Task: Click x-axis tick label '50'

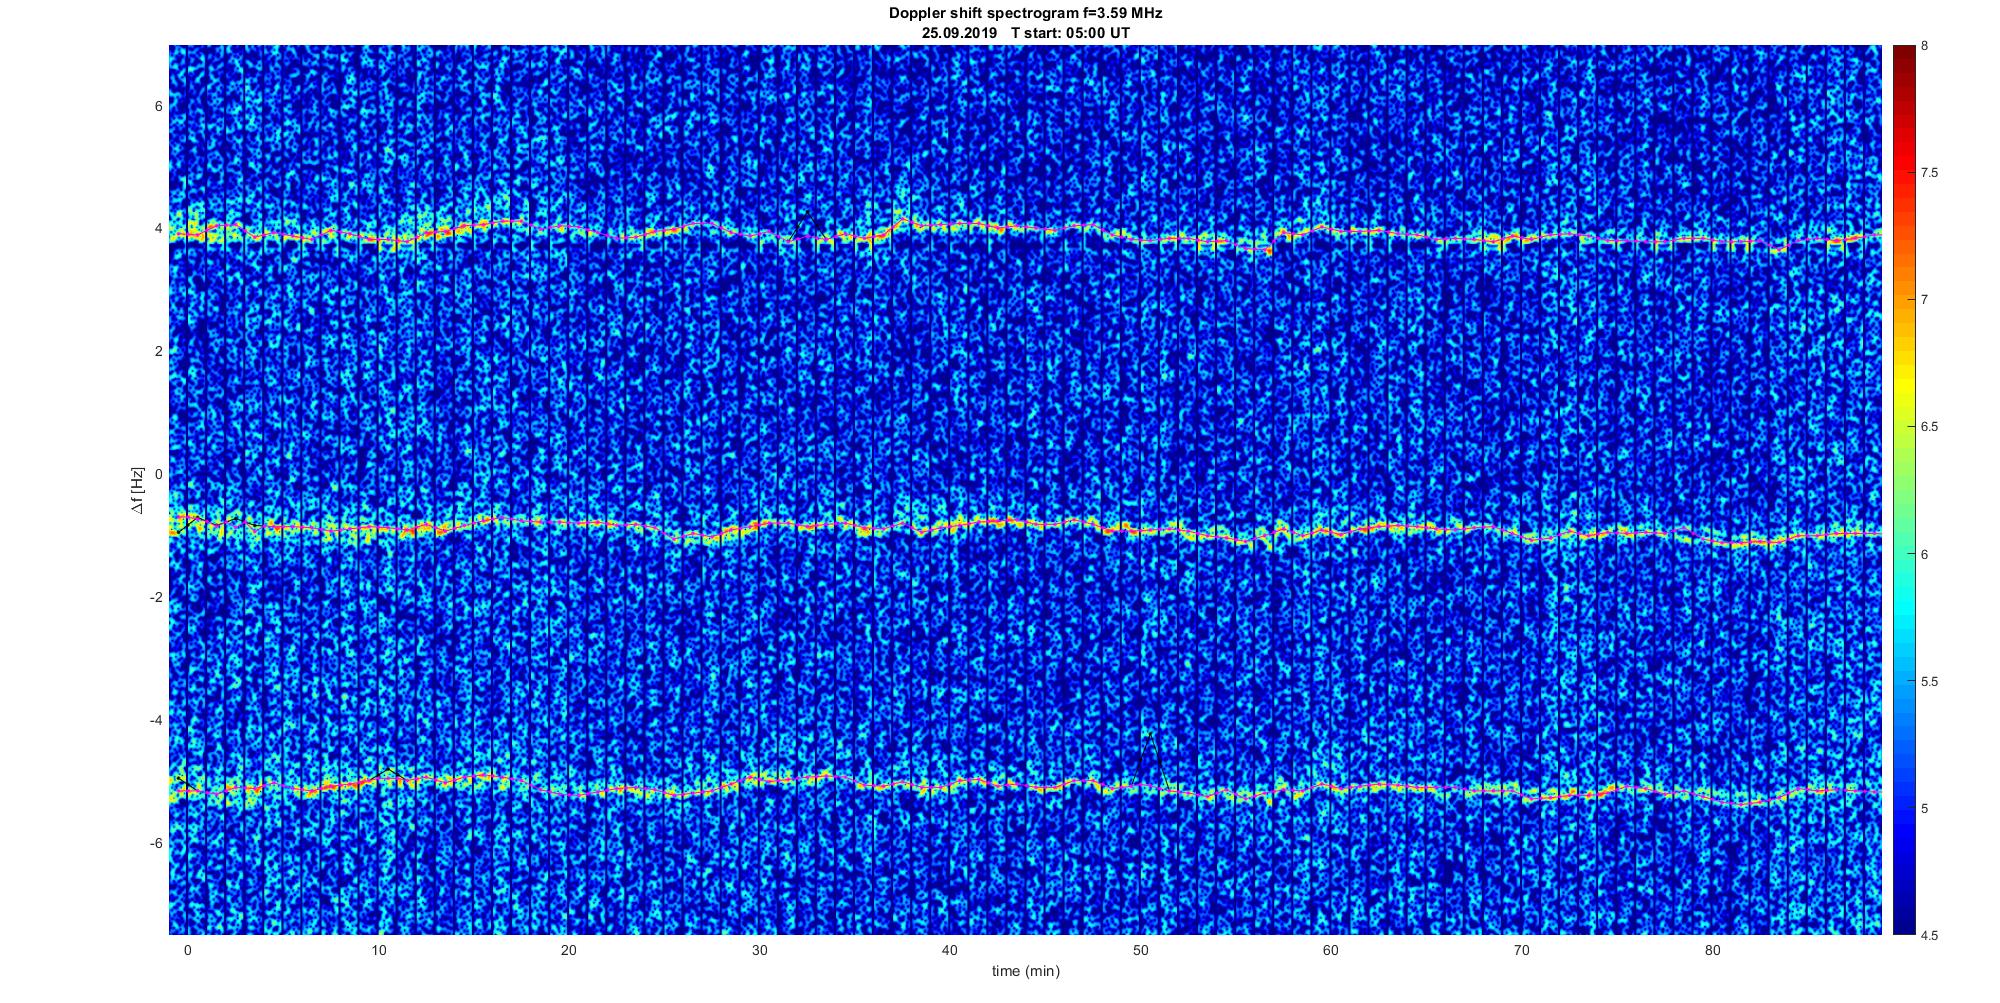Action: coord(1140,950)
